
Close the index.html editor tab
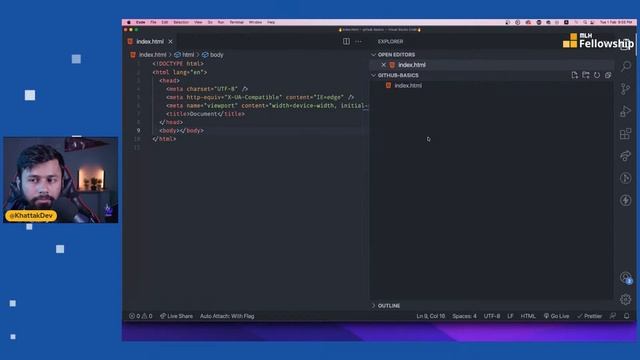click(x=170, y=42)
